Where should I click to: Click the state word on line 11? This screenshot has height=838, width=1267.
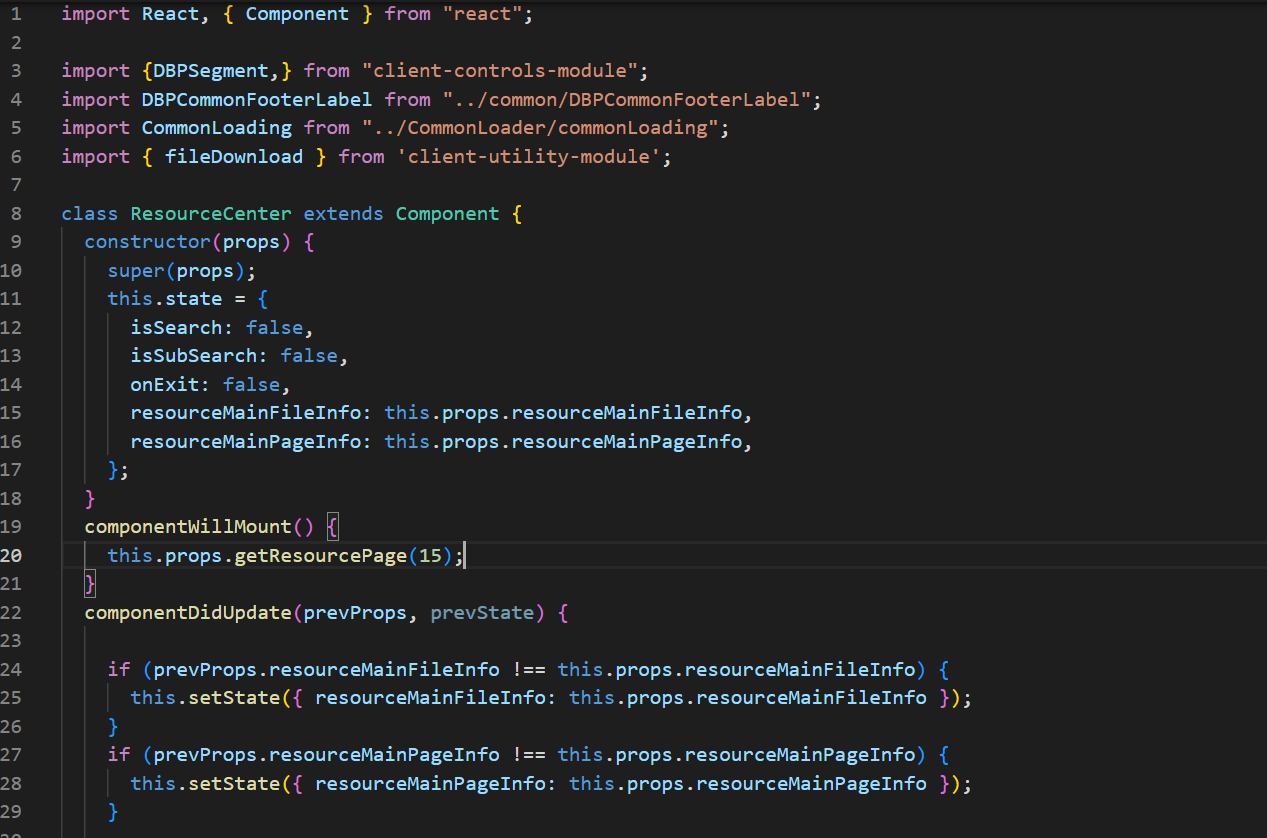point(194,299)
